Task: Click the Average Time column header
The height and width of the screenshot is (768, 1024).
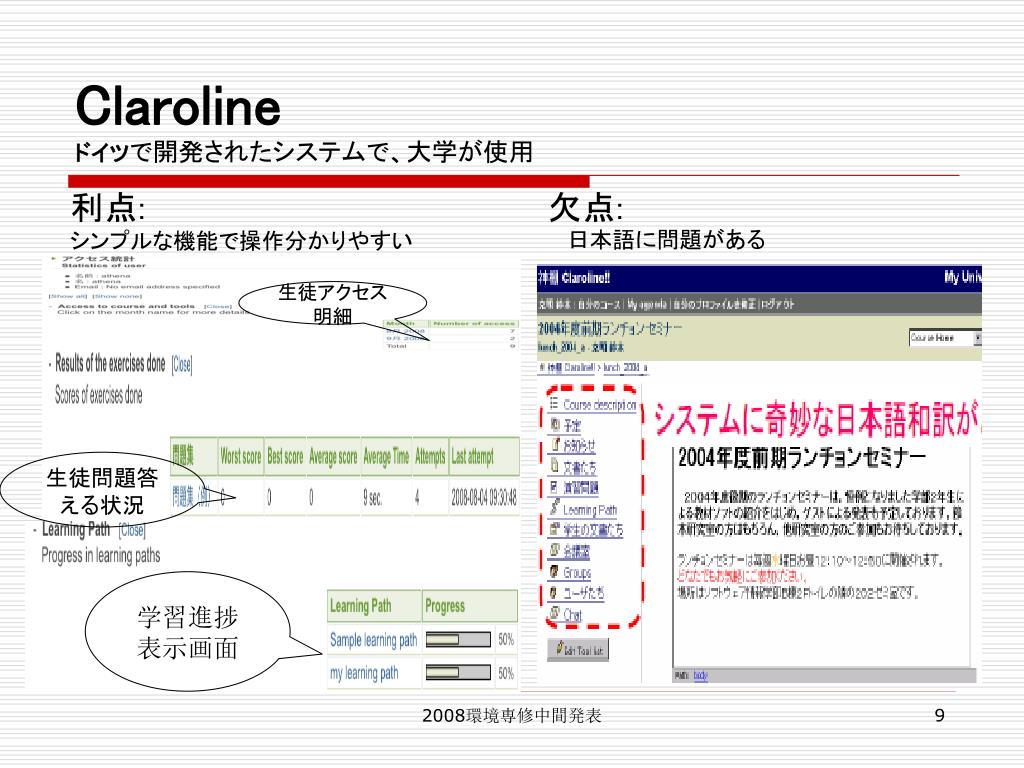Action: [386, 456]
